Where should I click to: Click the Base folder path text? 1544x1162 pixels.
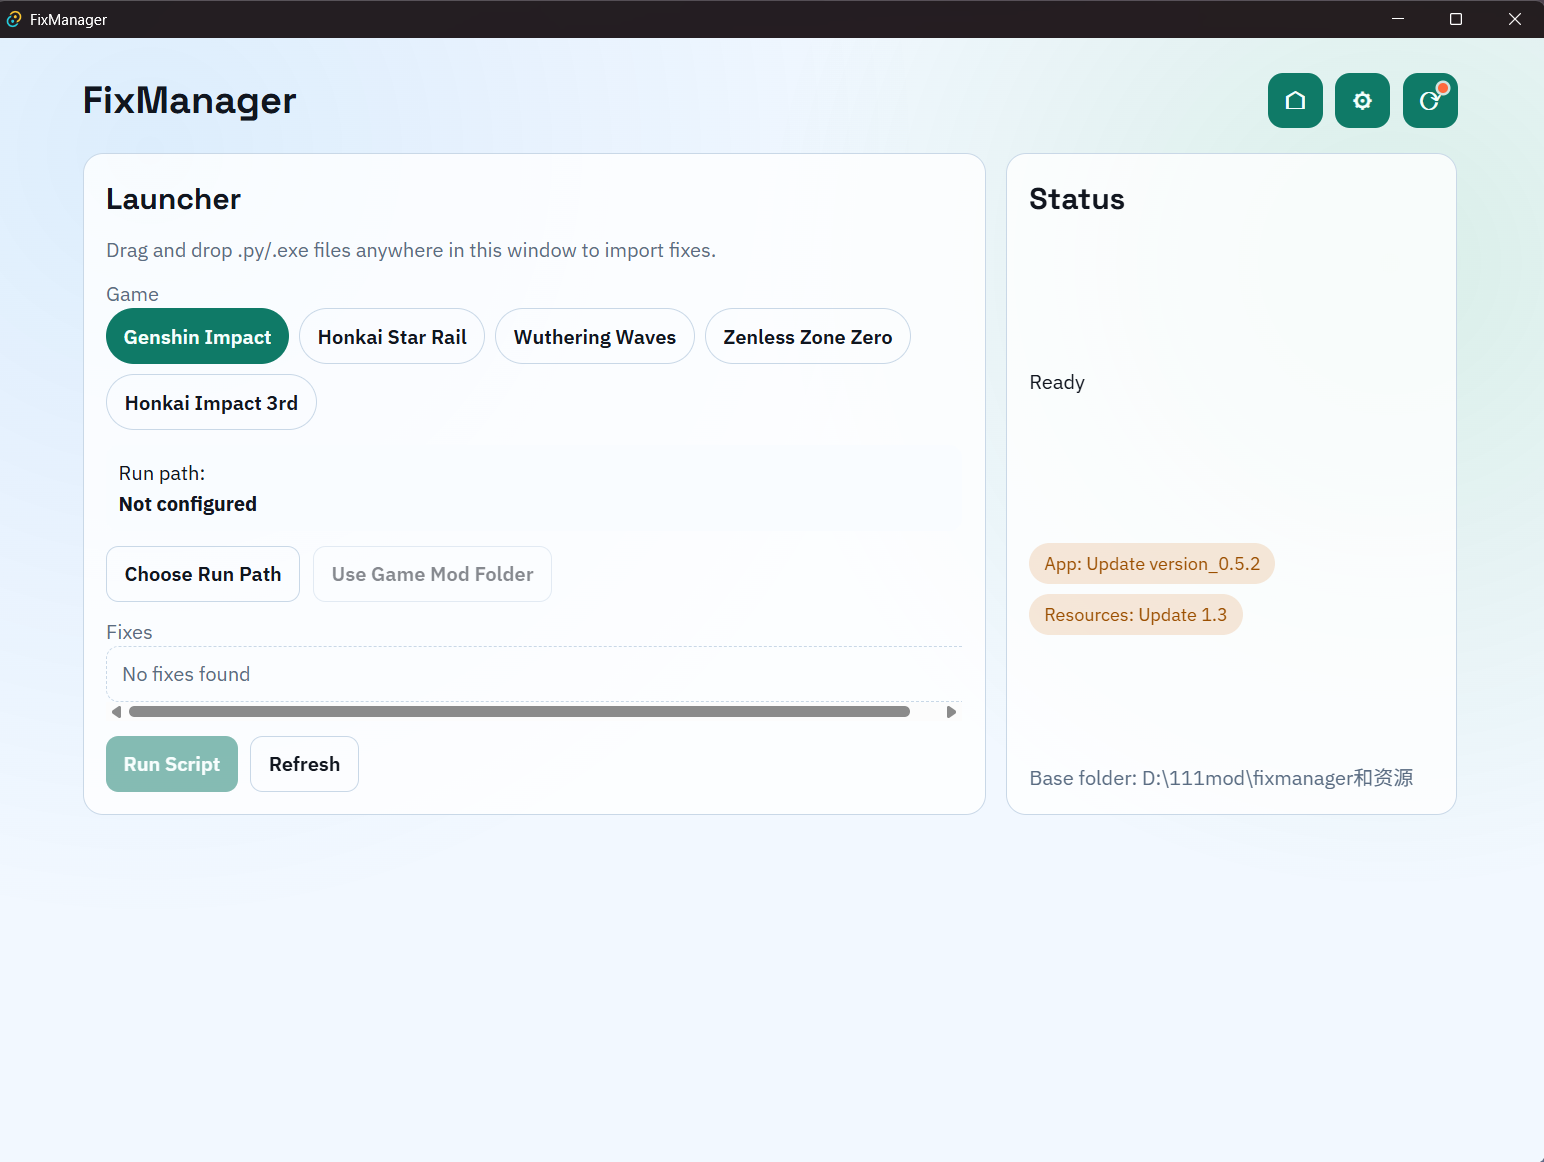(1221, 778)
